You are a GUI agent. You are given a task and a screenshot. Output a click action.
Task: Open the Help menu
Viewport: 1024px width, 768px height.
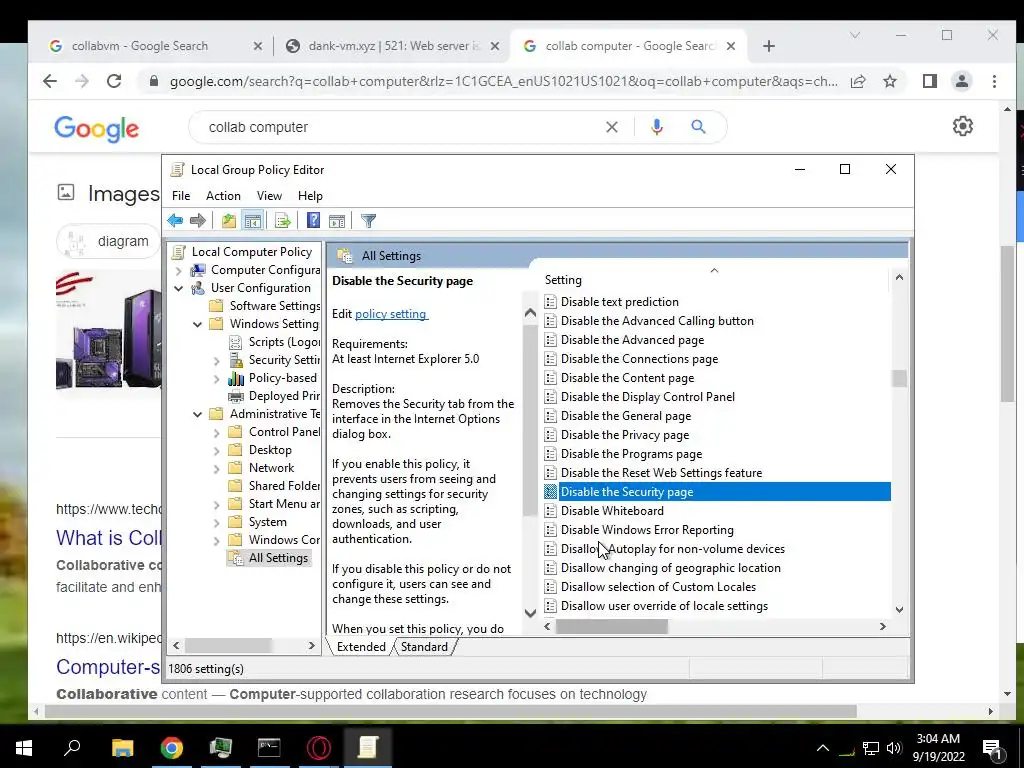pyautogui.click(x=310, y=196)
